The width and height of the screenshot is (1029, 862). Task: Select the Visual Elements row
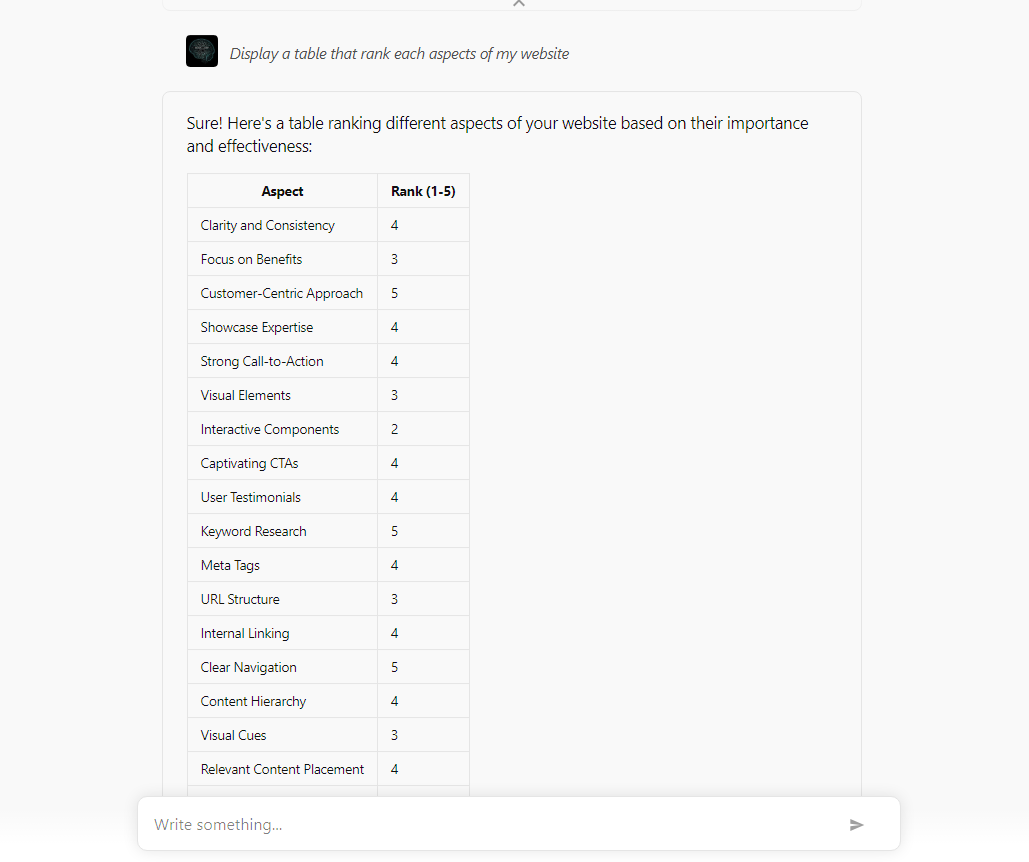tap(328, 395)
